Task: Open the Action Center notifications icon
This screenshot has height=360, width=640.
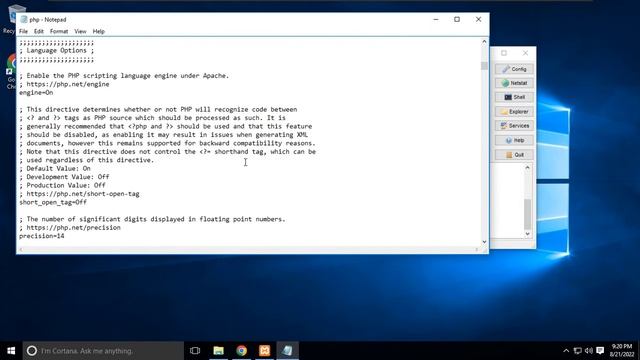Action: (x=600, y=351)
